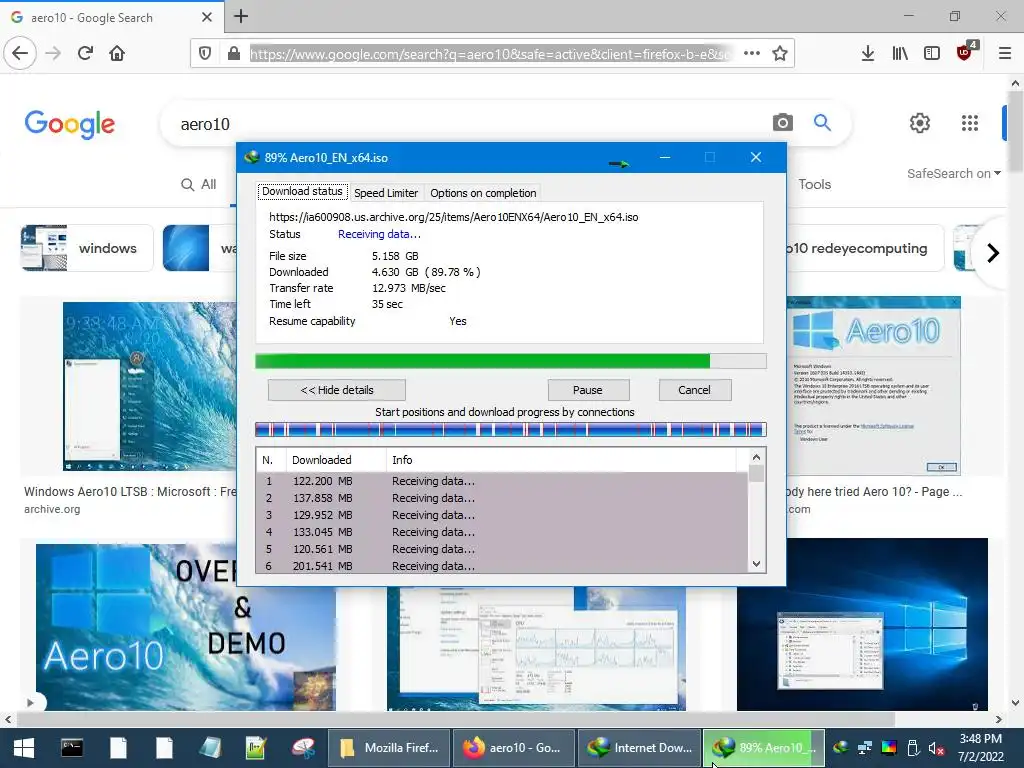Select connection row 5 with 120.561 MB
The image size is (1024, 768).
(x=502, y=549)
